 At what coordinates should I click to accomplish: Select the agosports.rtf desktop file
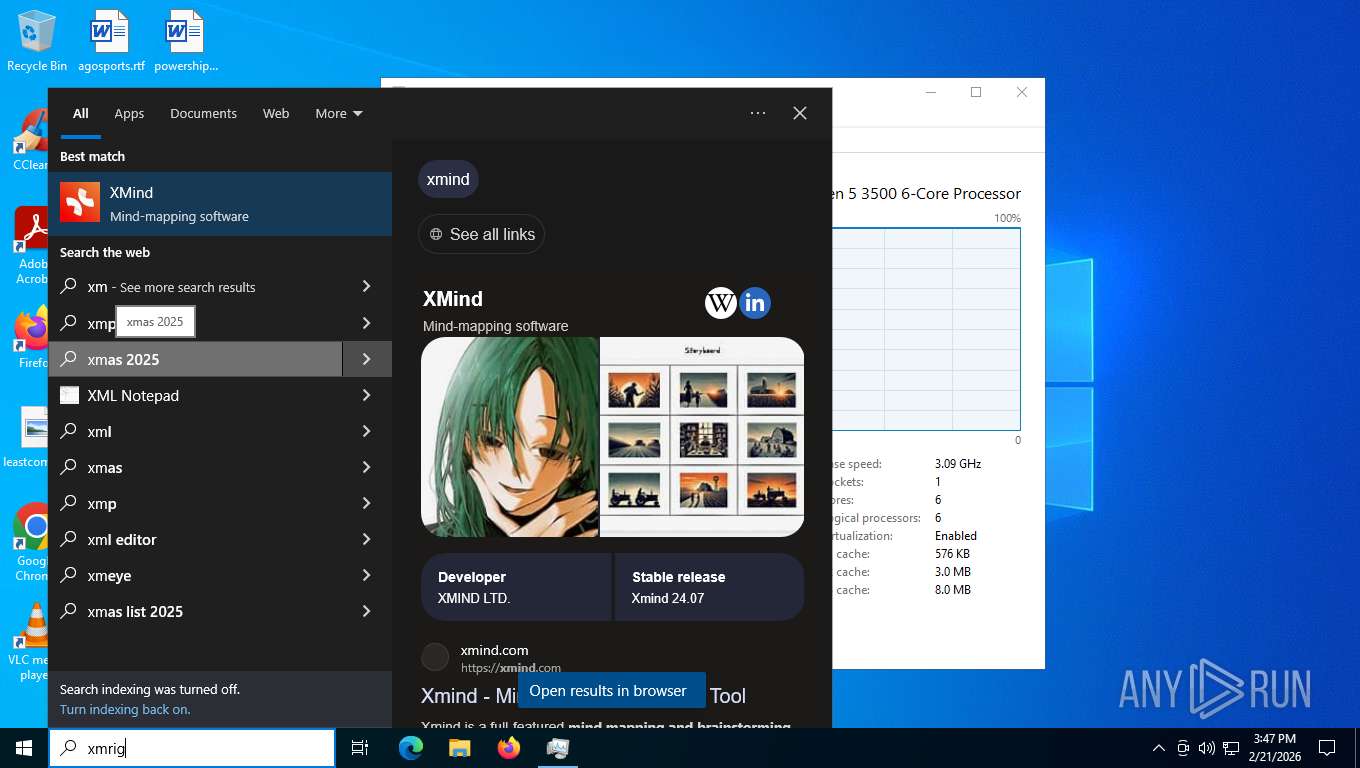click(x=111, y=41)
